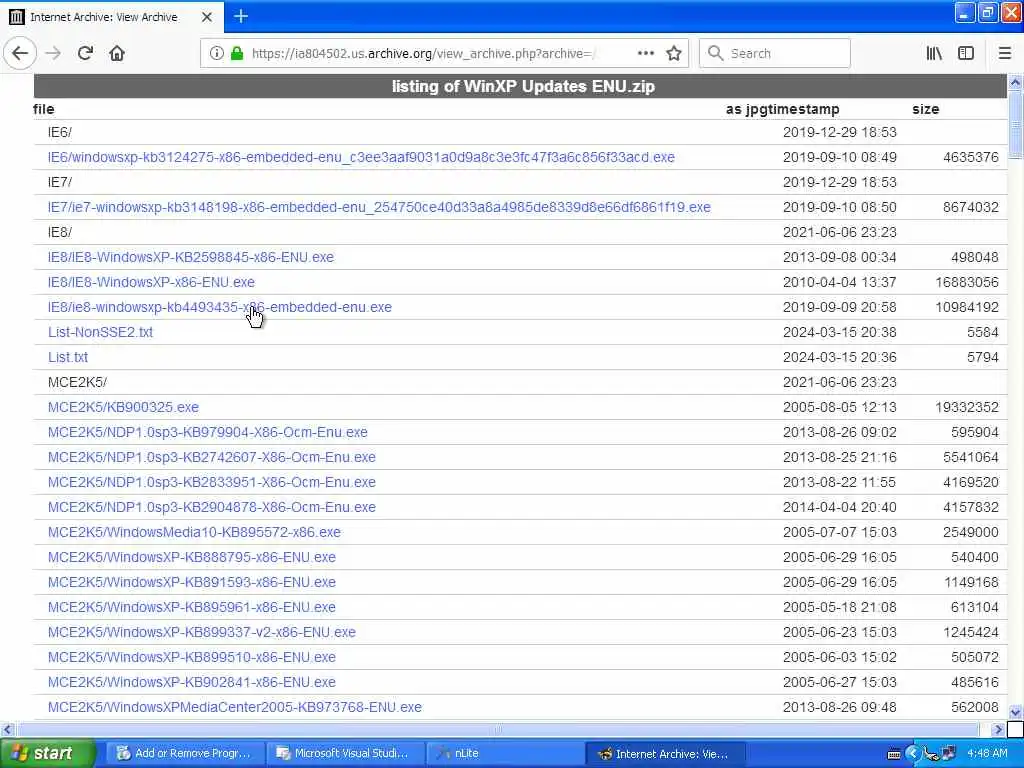Click timestamp 2024-03-15 20:38
The height and width of the screenshot is (768, 1024).
839,332
